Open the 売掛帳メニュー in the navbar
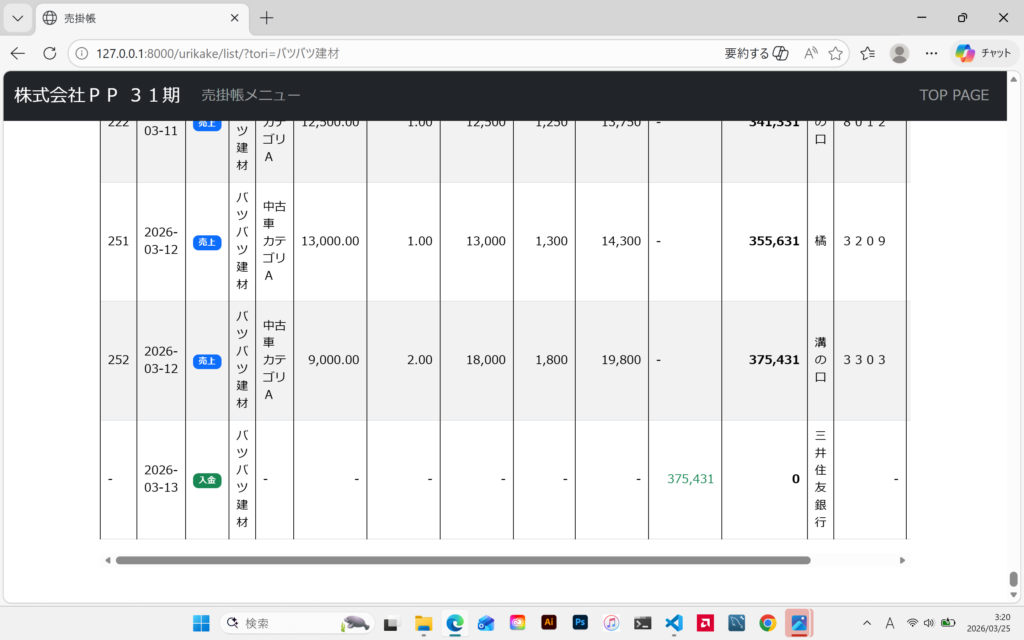1024x640 pixels. point(250,95)
